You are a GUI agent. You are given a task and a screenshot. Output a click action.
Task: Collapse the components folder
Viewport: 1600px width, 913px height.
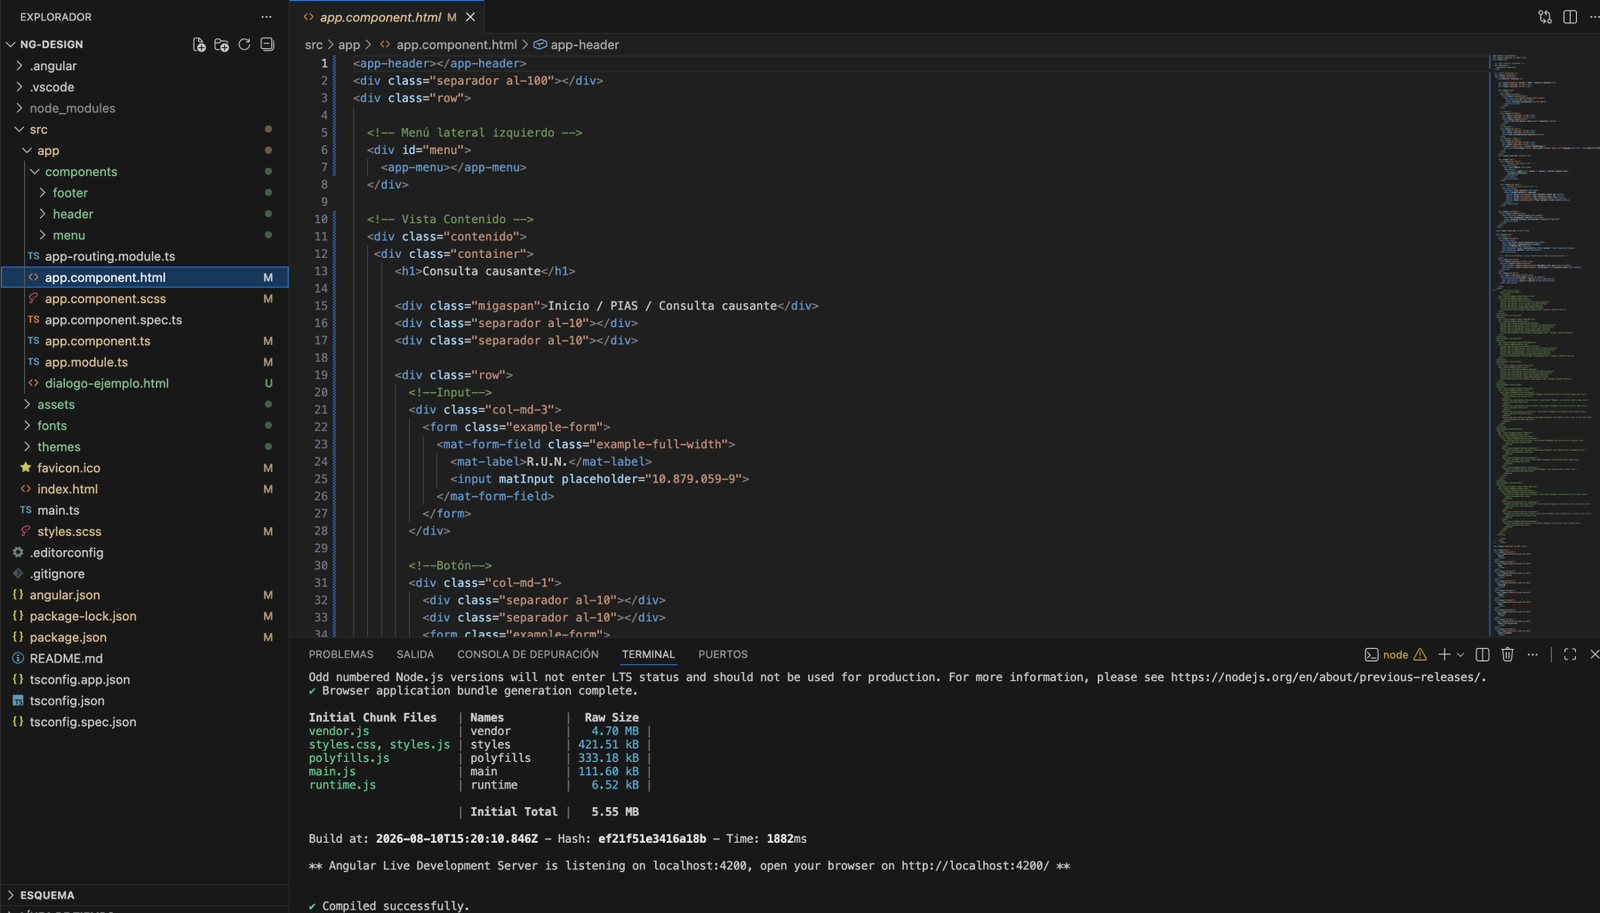[x=144, y=172]
